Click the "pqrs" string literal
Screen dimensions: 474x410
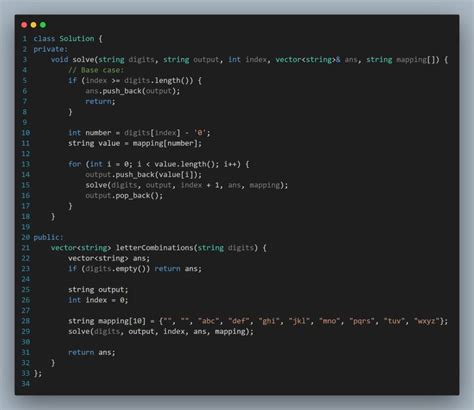(362, 321)
